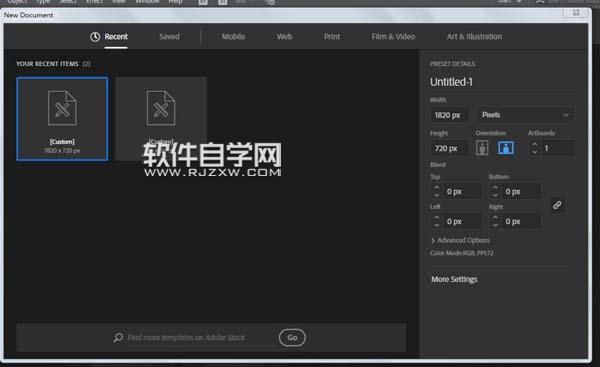This screenshot has width=600, height=367.
Task: Increase the artboards count
Action: (535, 145)
